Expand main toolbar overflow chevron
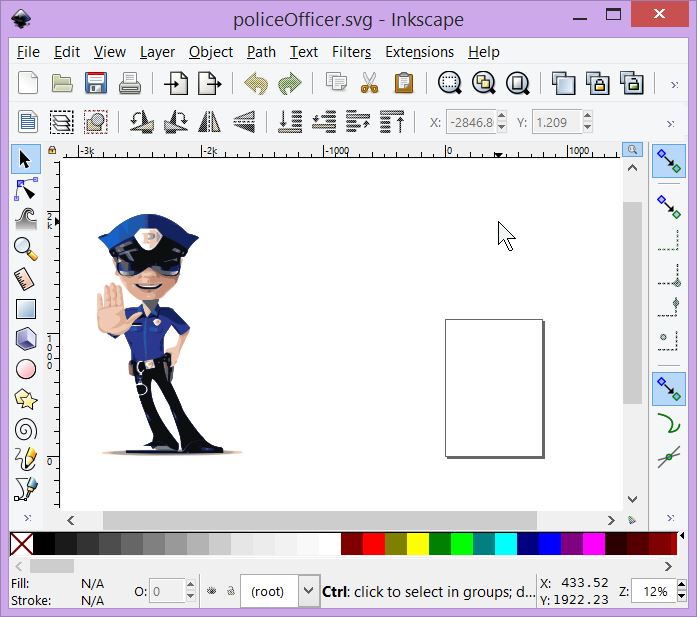Viewport: 697px width, 617px height. click(674, 84)
